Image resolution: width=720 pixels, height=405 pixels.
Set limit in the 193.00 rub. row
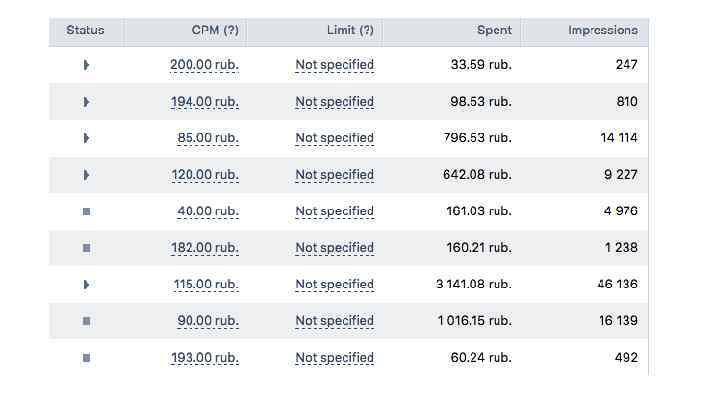click(334, 358)
